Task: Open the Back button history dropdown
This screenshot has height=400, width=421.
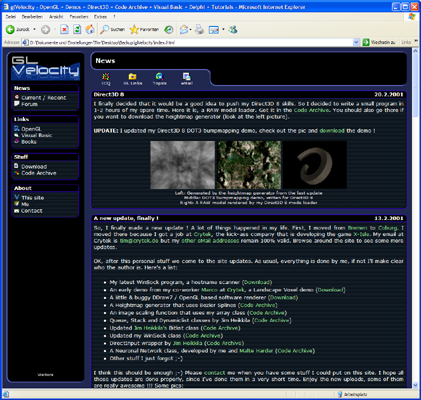Action: (x=34, y=29)
